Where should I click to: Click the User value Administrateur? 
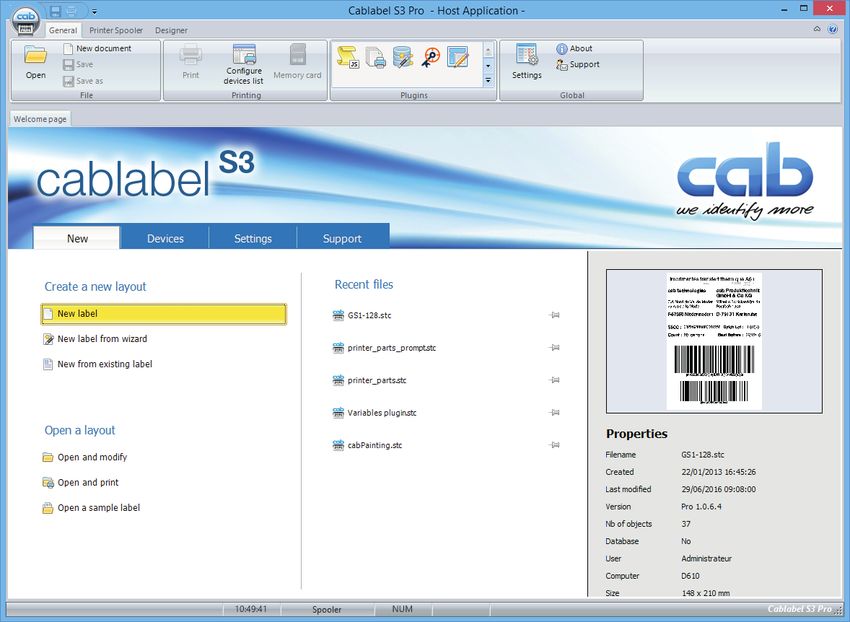[706, 559]
